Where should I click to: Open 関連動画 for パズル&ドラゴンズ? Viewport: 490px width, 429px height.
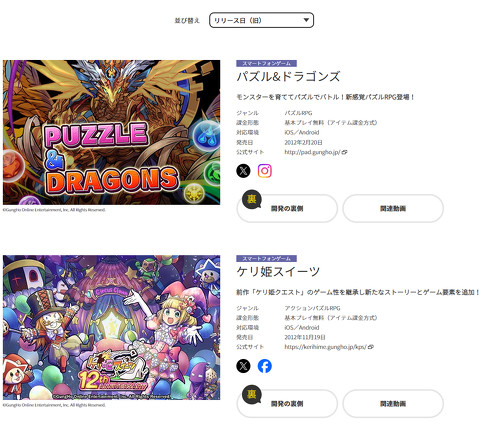pos(393,208)
